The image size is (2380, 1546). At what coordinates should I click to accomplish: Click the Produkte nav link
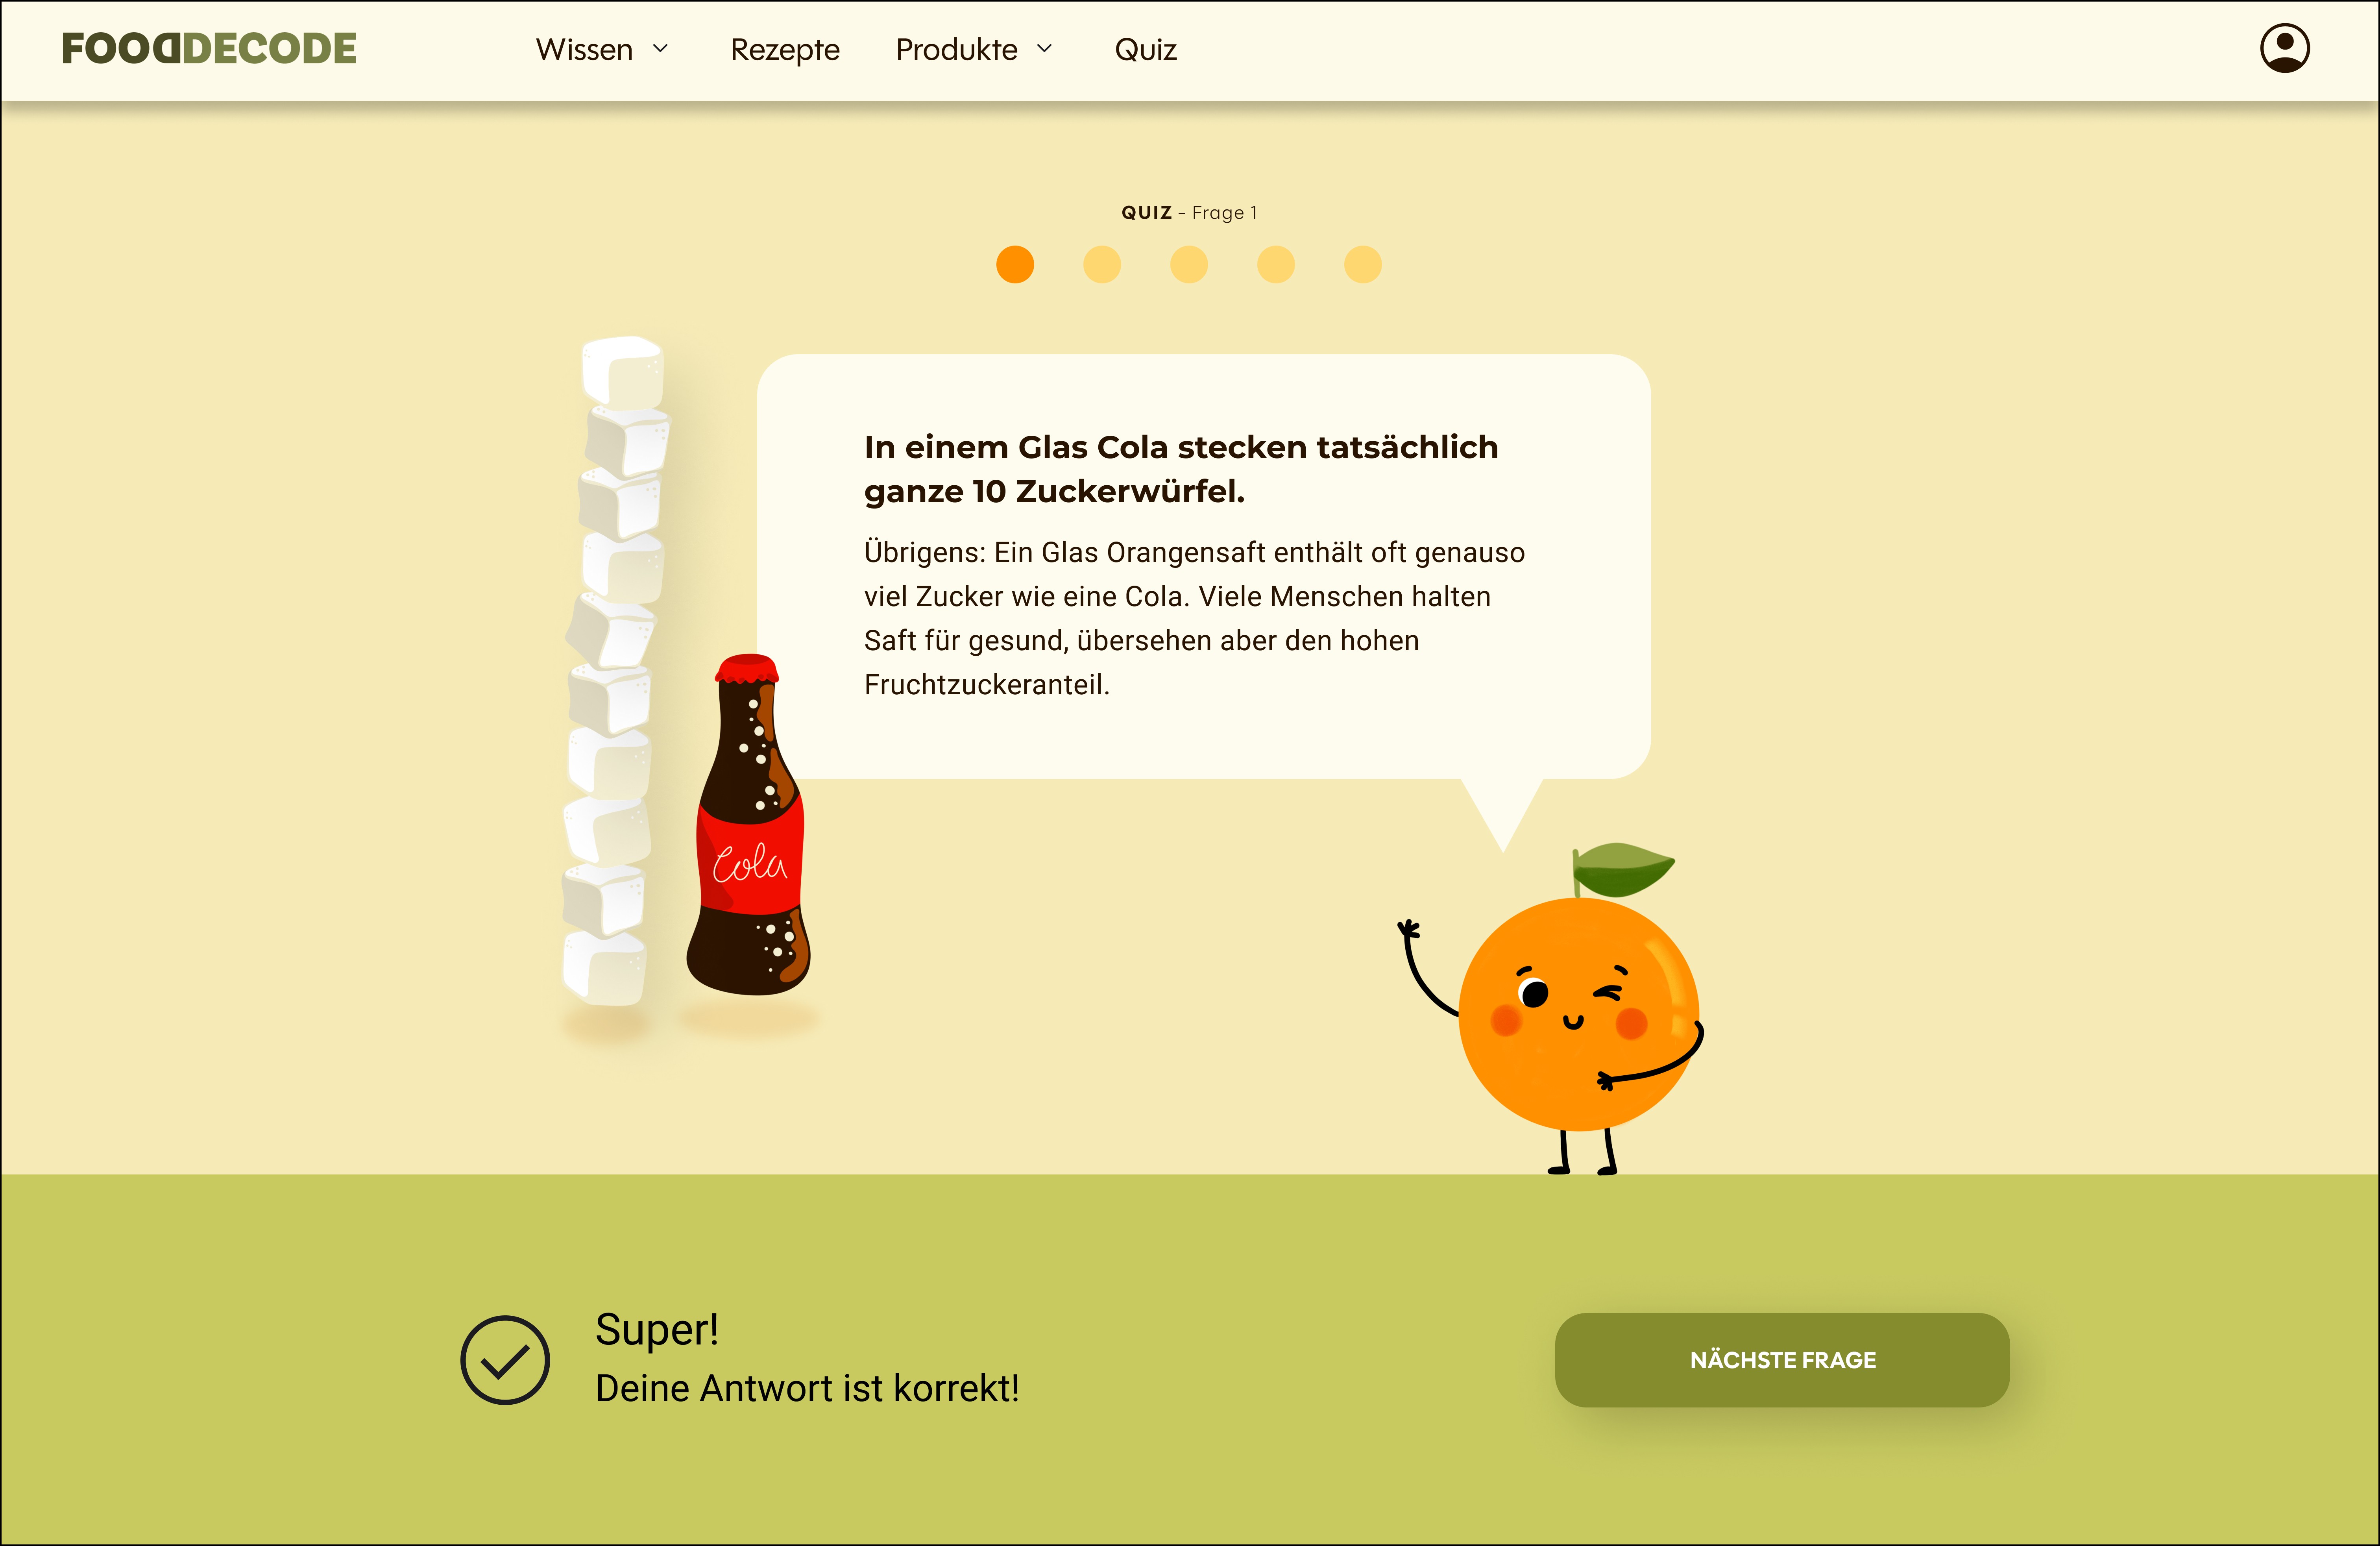[x=956, y=49]
